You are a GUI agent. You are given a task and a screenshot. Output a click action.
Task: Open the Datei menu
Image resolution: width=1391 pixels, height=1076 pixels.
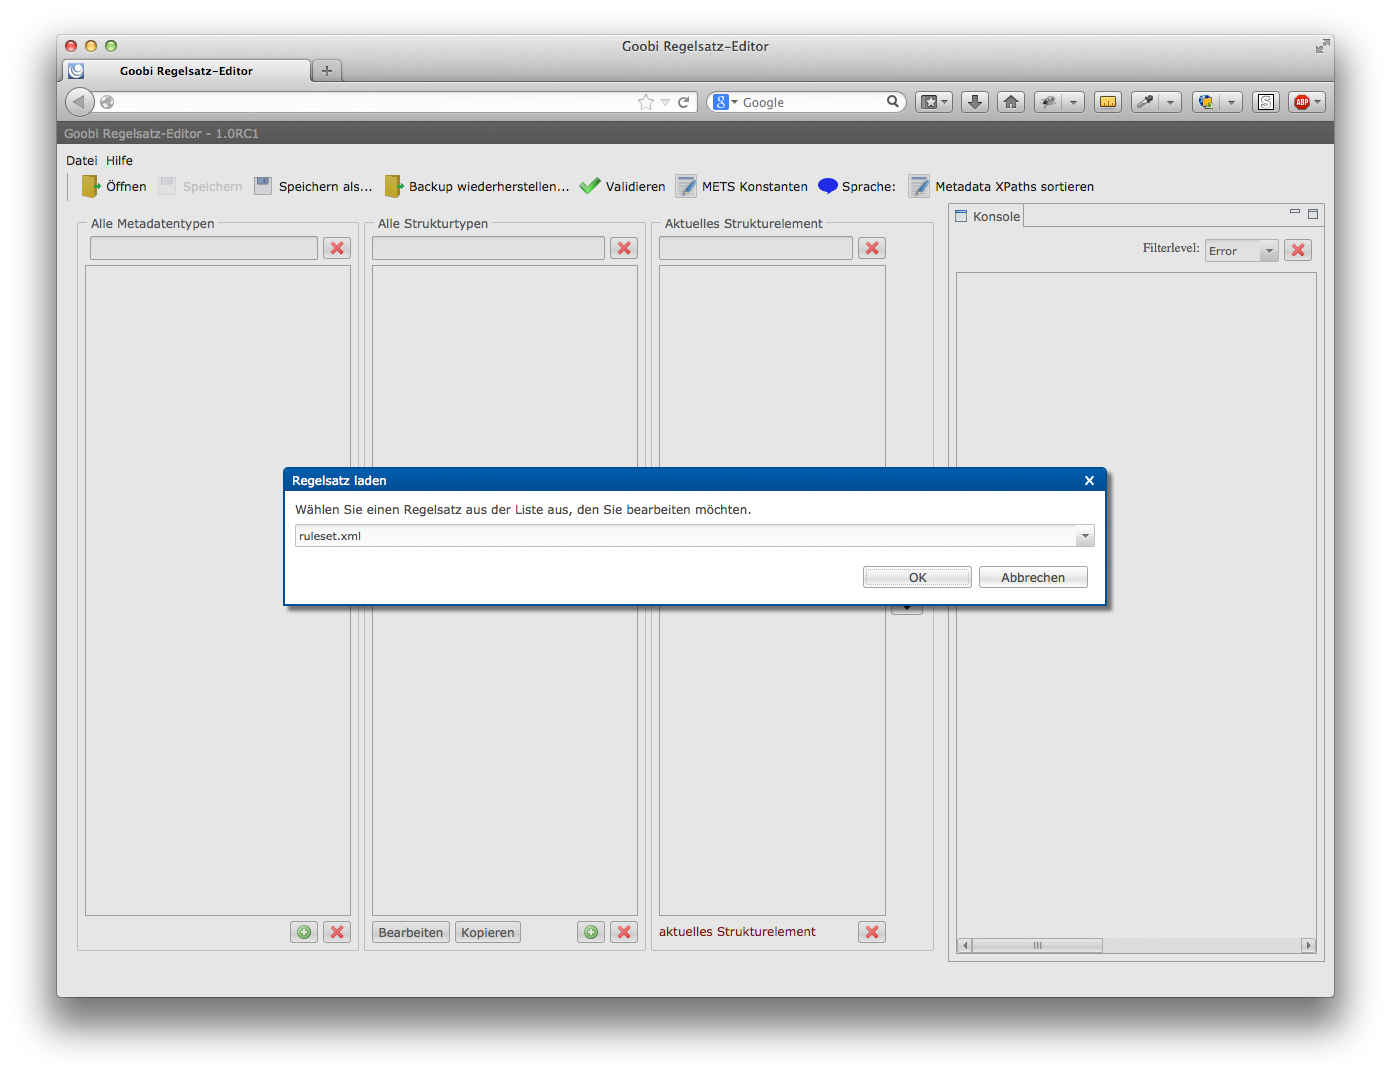(82, 160)
